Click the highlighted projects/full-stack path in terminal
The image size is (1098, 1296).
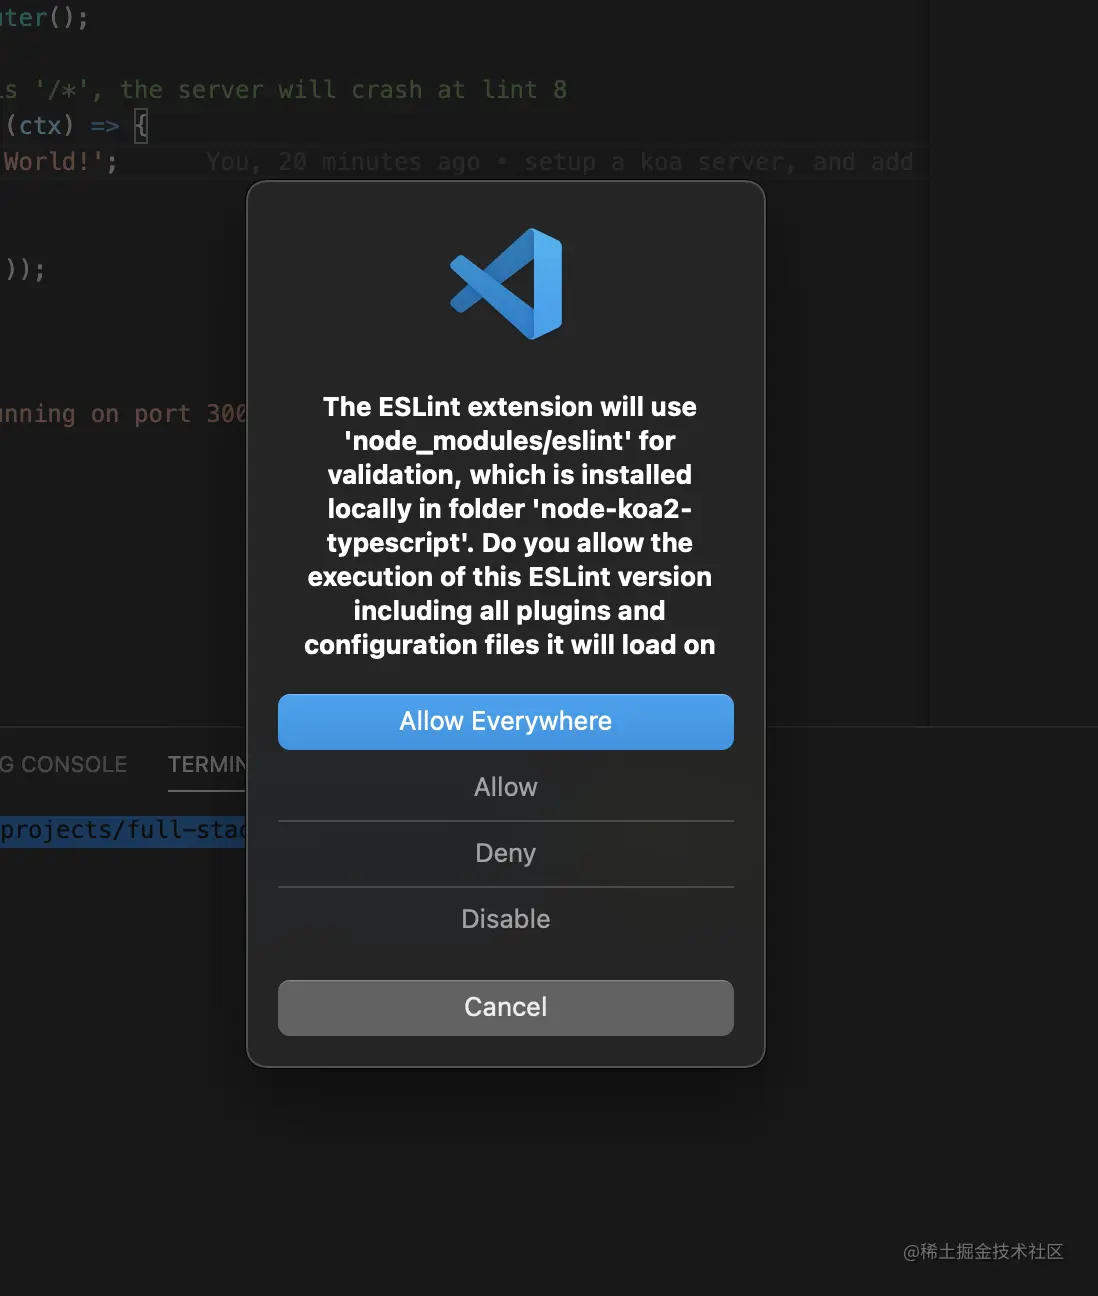point(120,830)
